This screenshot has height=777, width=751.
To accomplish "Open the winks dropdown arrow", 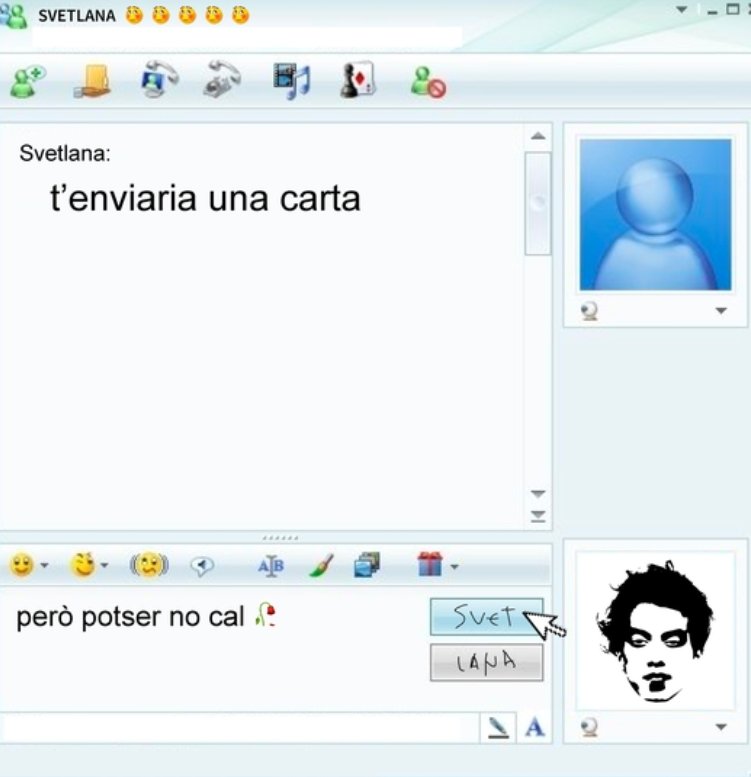I will click(105, 565).
